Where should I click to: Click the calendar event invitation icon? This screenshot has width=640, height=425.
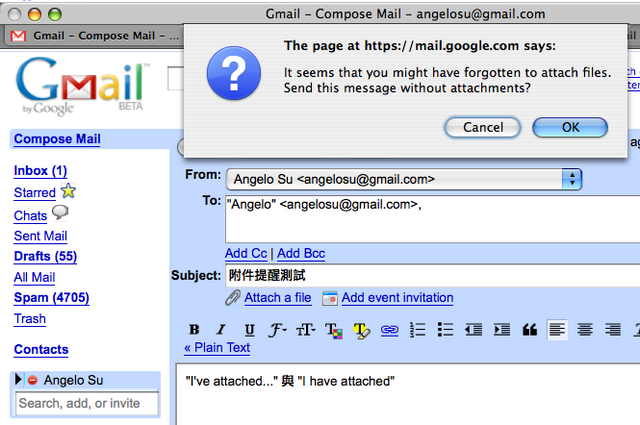330,298
